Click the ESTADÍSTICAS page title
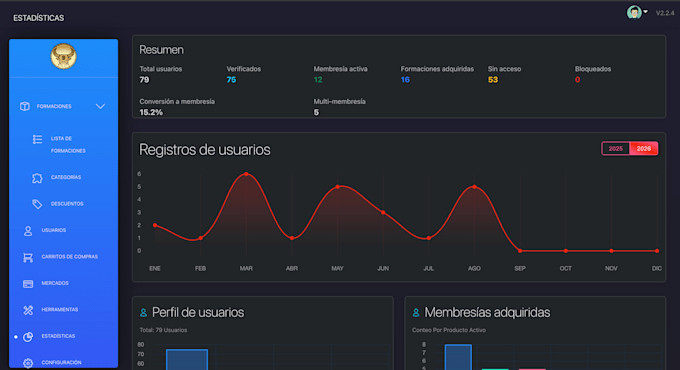Screen dimensions: 680x370 [39, 18]
